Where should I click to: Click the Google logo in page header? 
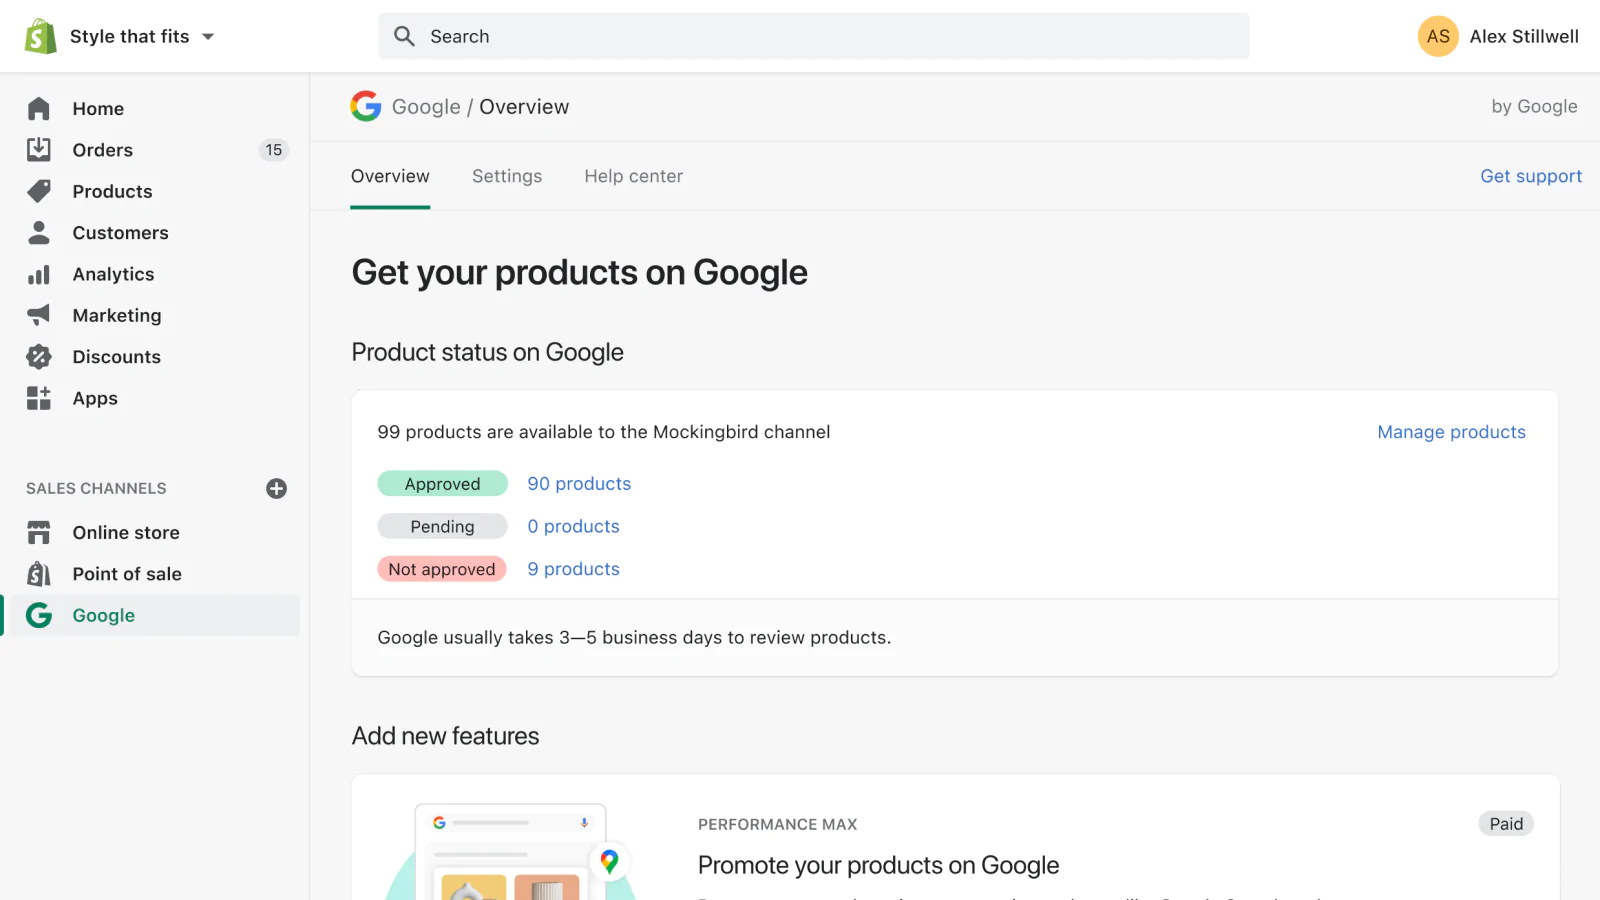(366, 106)
